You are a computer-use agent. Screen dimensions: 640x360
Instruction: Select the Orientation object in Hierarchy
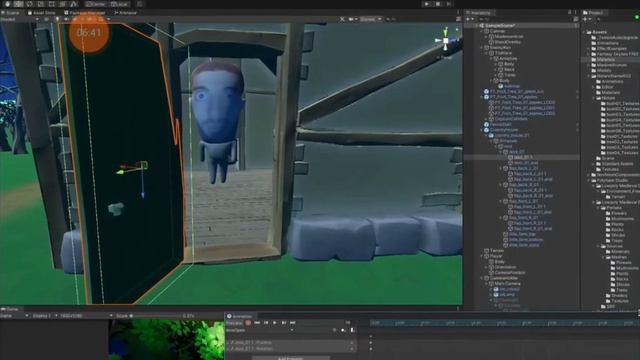pyautogui.click(x=505, y=267)
